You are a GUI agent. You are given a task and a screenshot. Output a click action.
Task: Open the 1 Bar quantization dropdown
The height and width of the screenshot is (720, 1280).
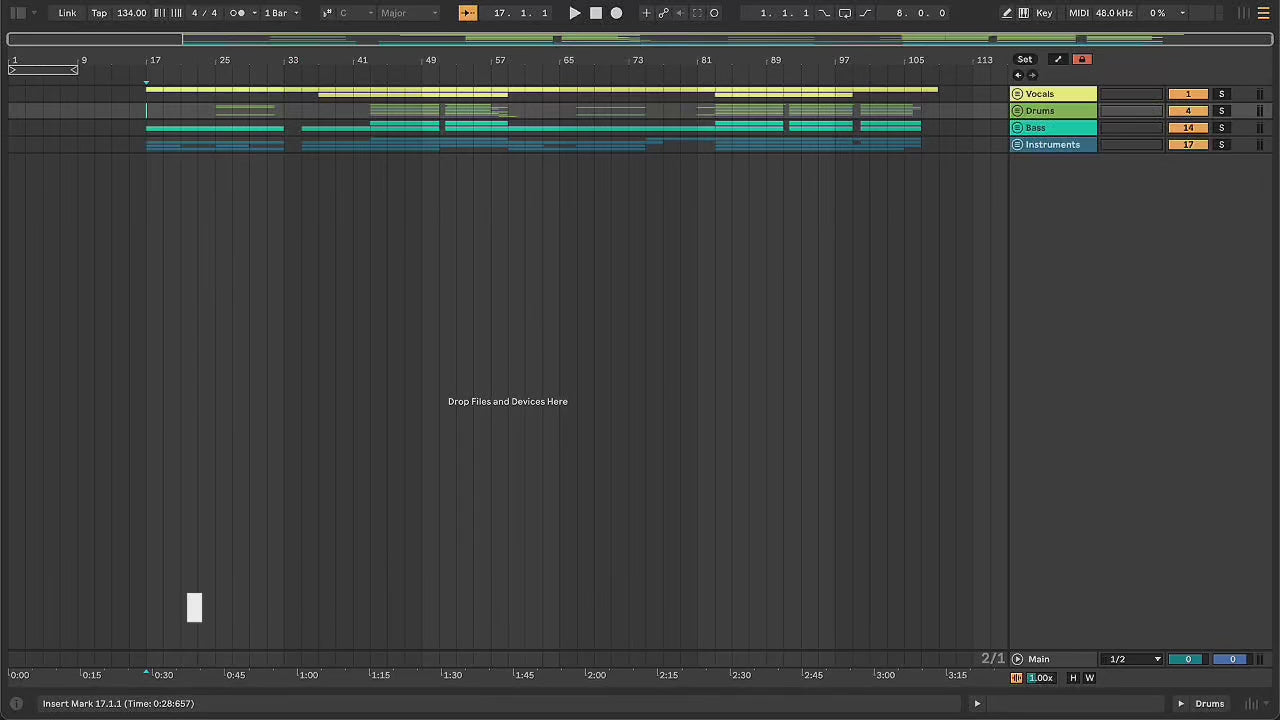281,13
